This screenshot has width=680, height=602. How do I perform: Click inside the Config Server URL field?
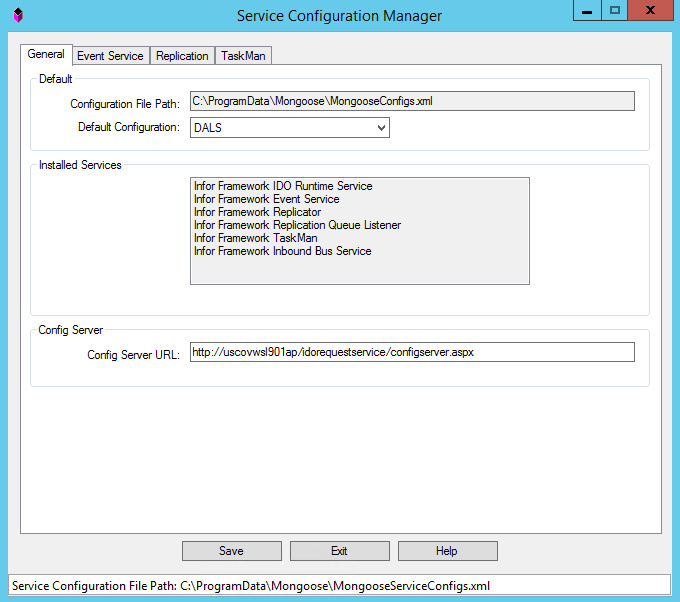412,352
